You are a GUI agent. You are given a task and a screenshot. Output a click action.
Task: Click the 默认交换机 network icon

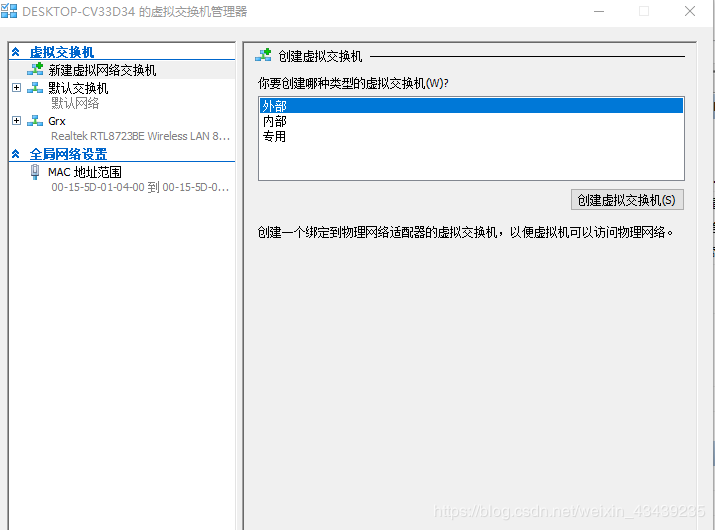click(35, 88)
